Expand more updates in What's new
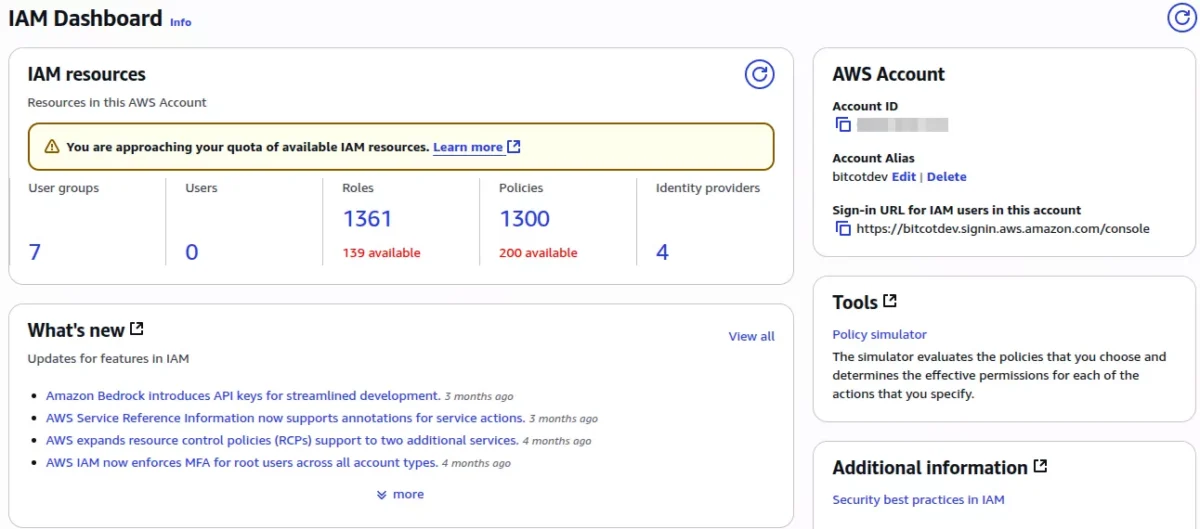 [400, 494]
